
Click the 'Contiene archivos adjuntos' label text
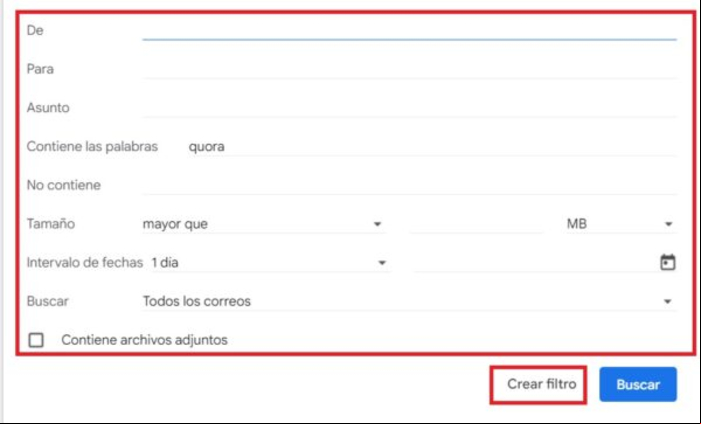144,340
